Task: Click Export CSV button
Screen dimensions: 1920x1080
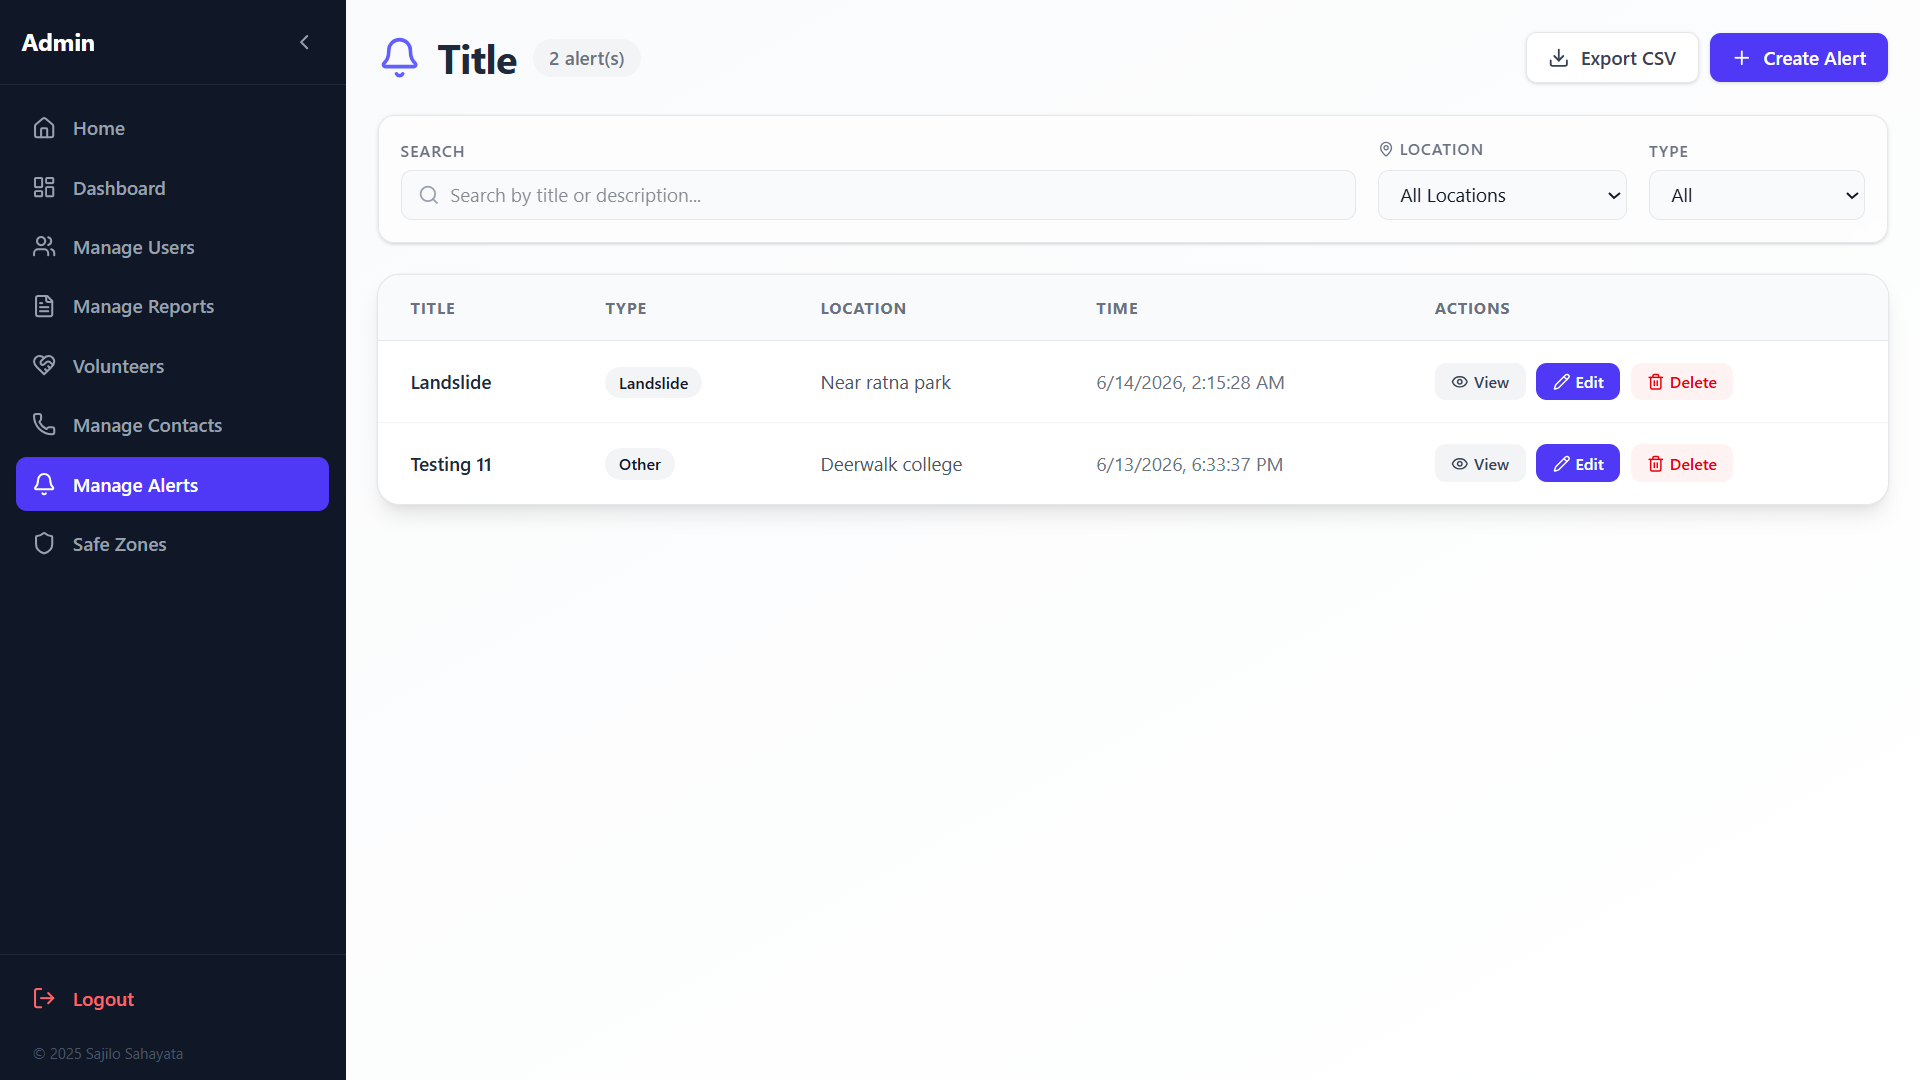Action: click(x=1611, y=58)
